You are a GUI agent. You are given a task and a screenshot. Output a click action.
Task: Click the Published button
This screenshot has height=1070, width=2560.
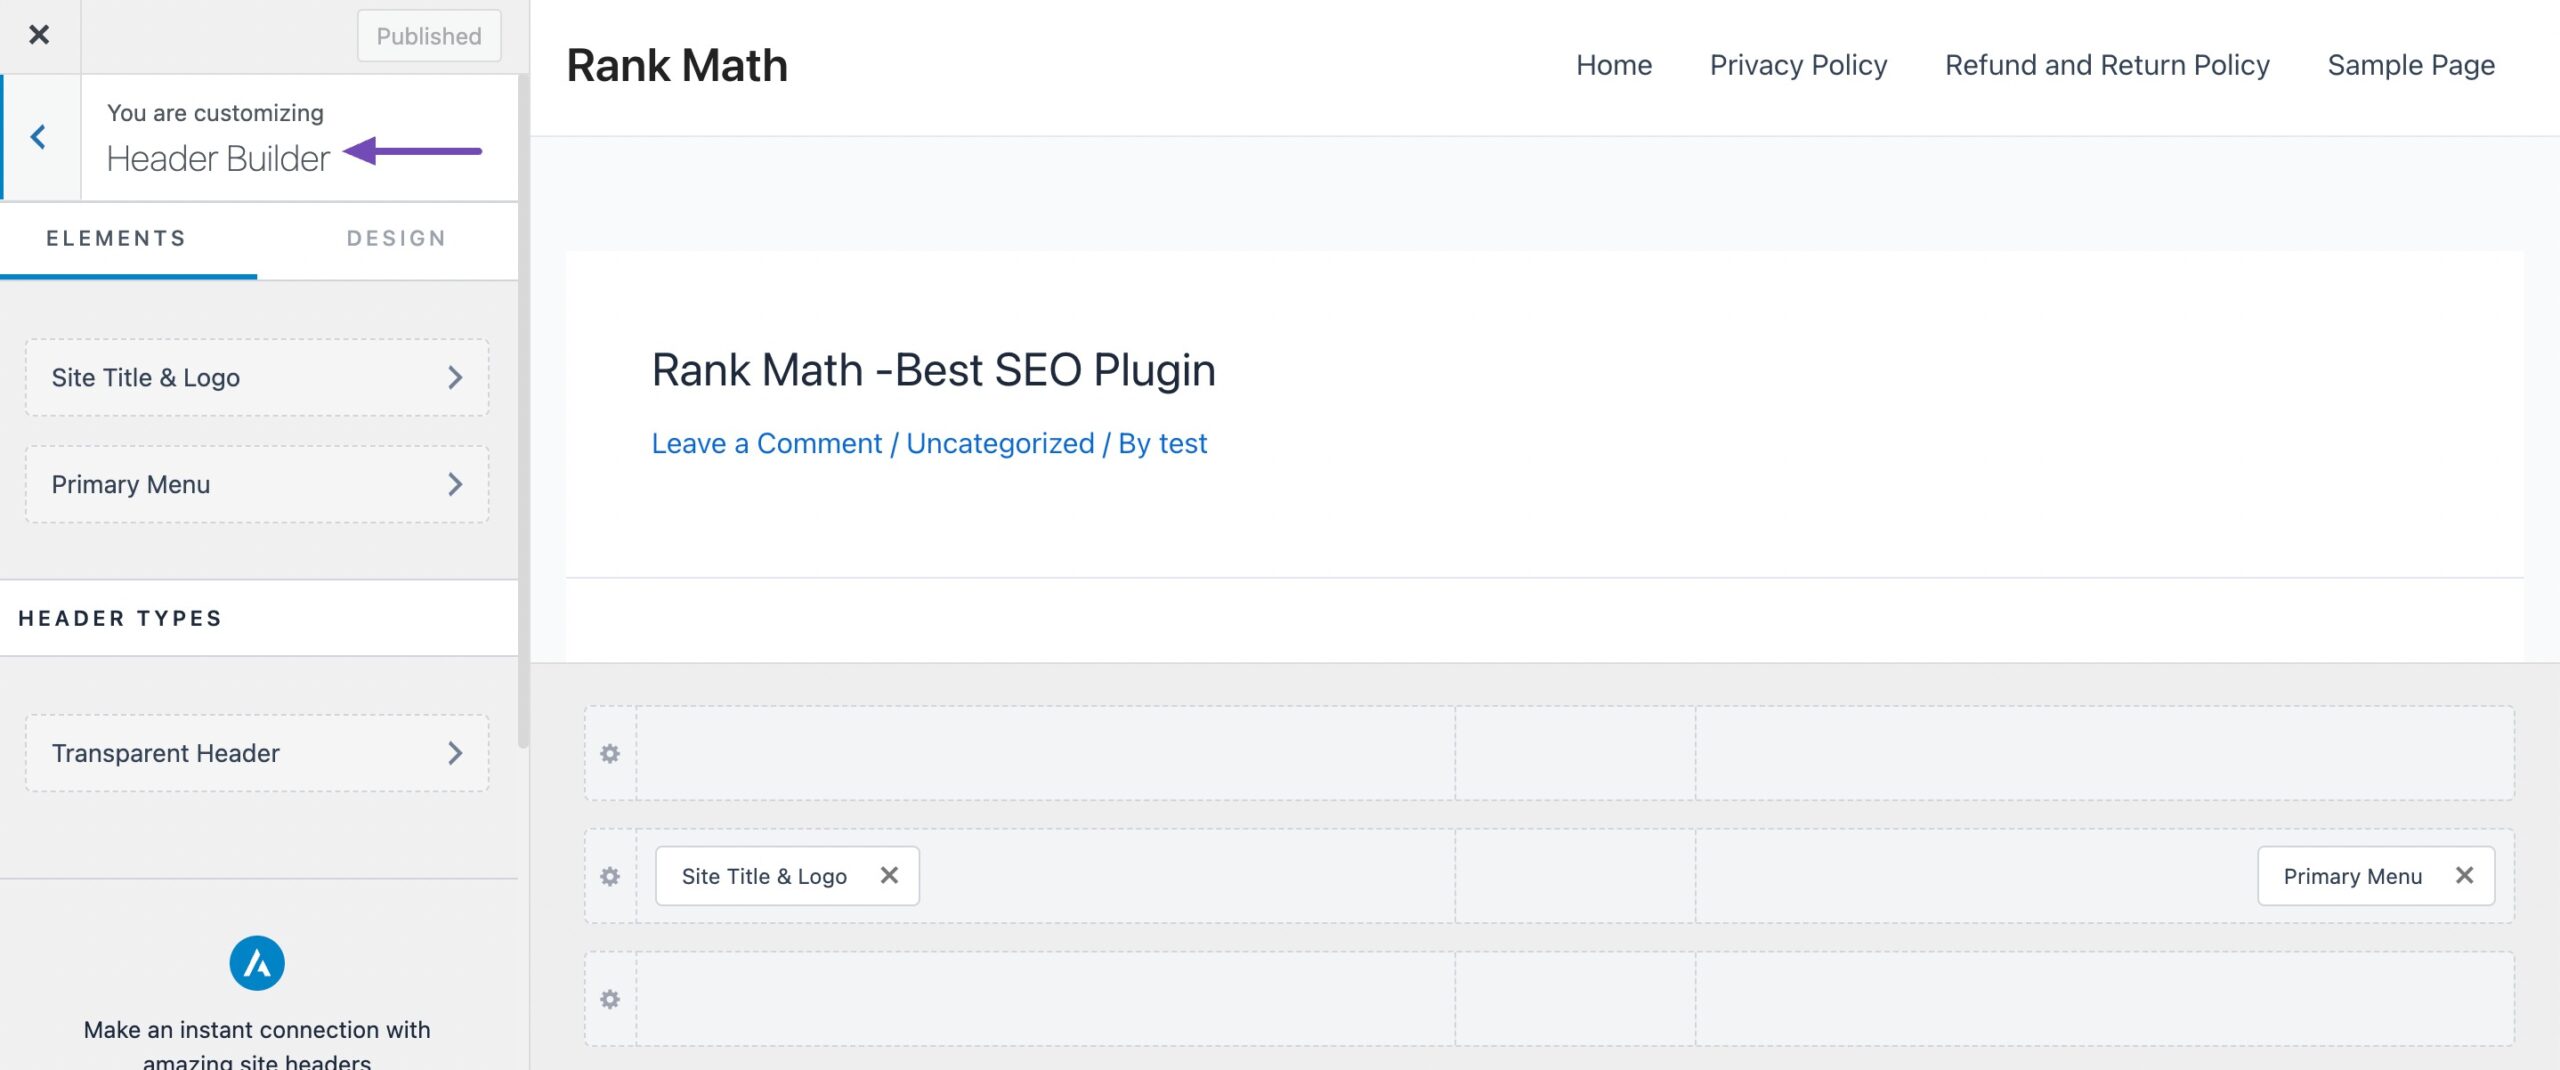[x=429, y=36]
